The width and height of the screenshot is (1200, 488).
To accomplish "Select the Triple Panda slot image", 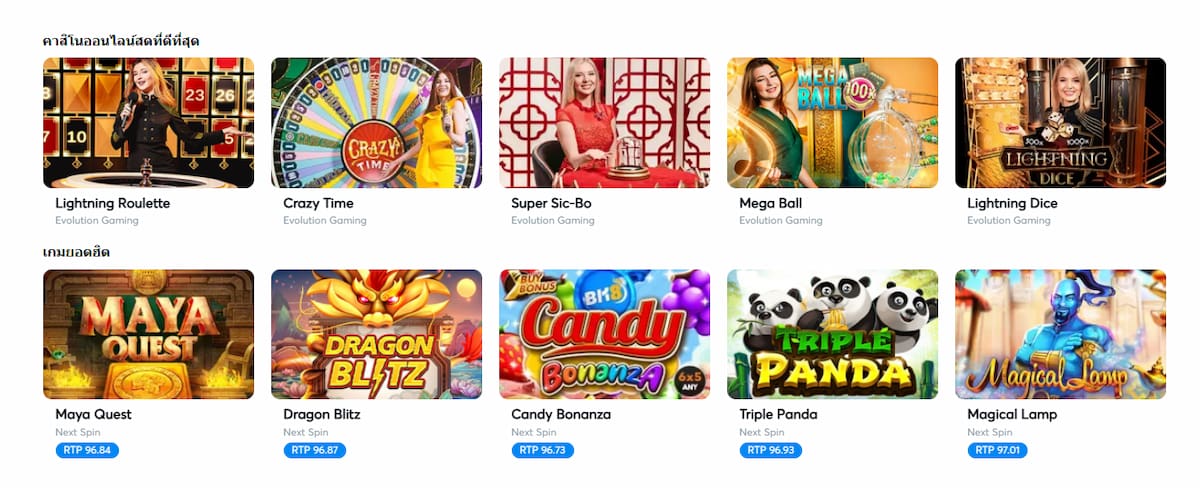I will (832, 334).
